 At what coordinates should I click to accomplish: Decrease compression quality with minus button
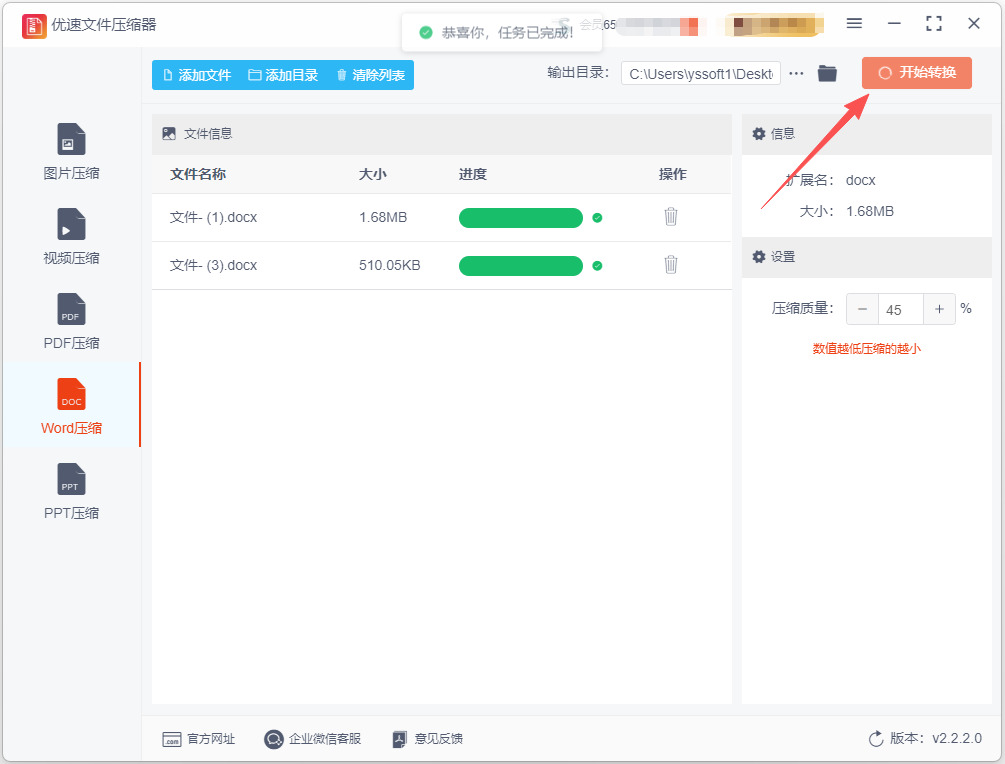(x=862, y=309)
